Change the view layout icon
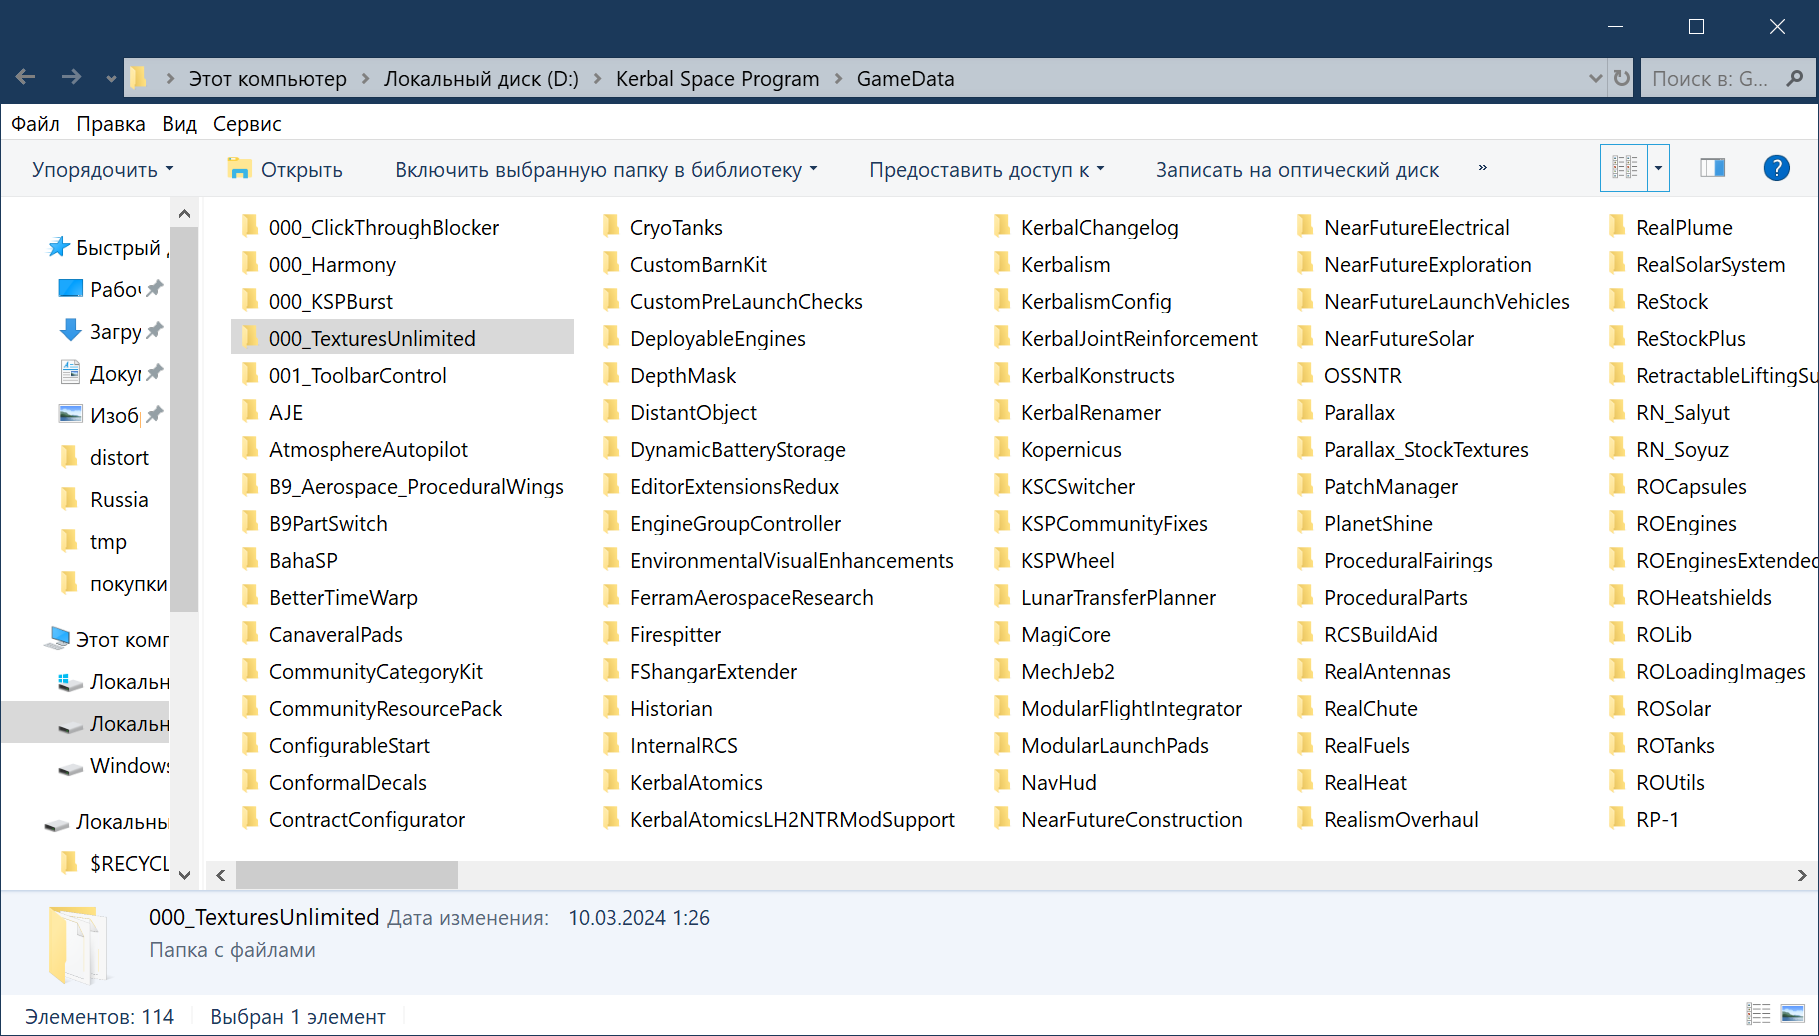This screenshot has height=1036, width=1819. pyautogui.click(x=1624, y=168)
